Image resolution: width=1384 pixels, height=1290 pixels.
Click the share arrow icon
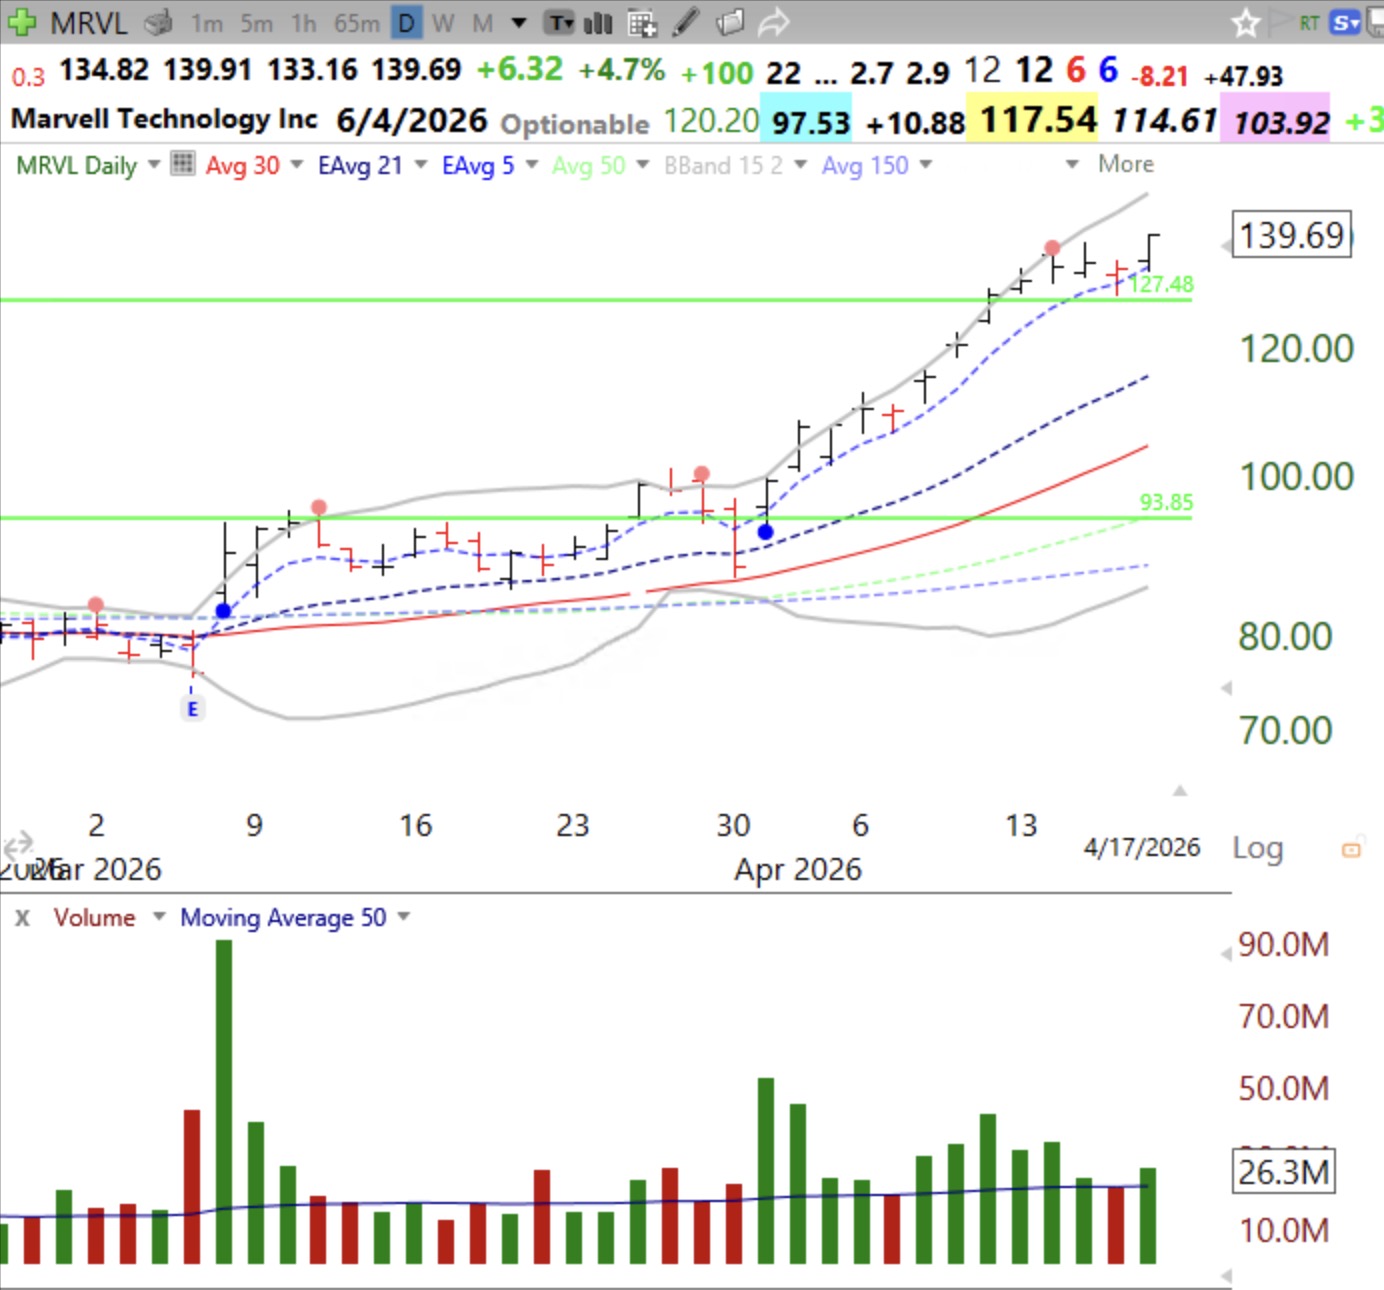(x=774, y=22)
